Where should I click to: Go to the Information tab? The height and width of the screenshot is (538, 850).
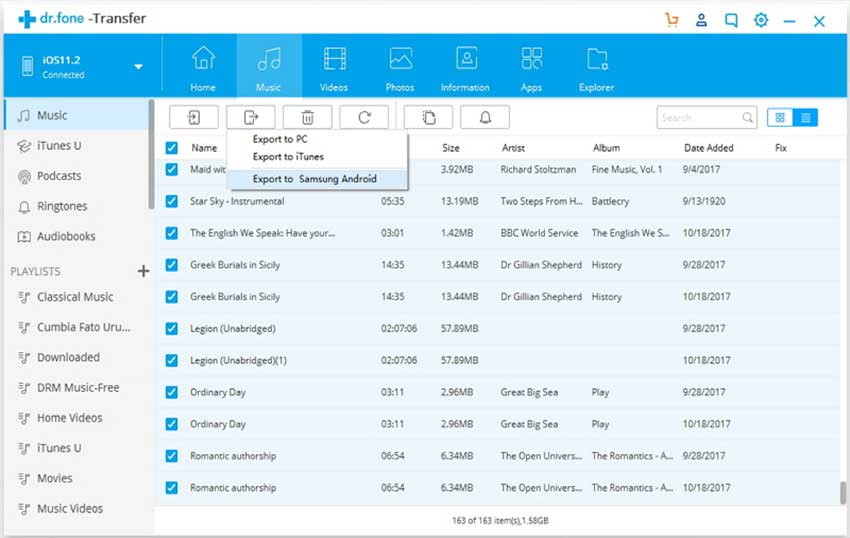tap(465, 67)
